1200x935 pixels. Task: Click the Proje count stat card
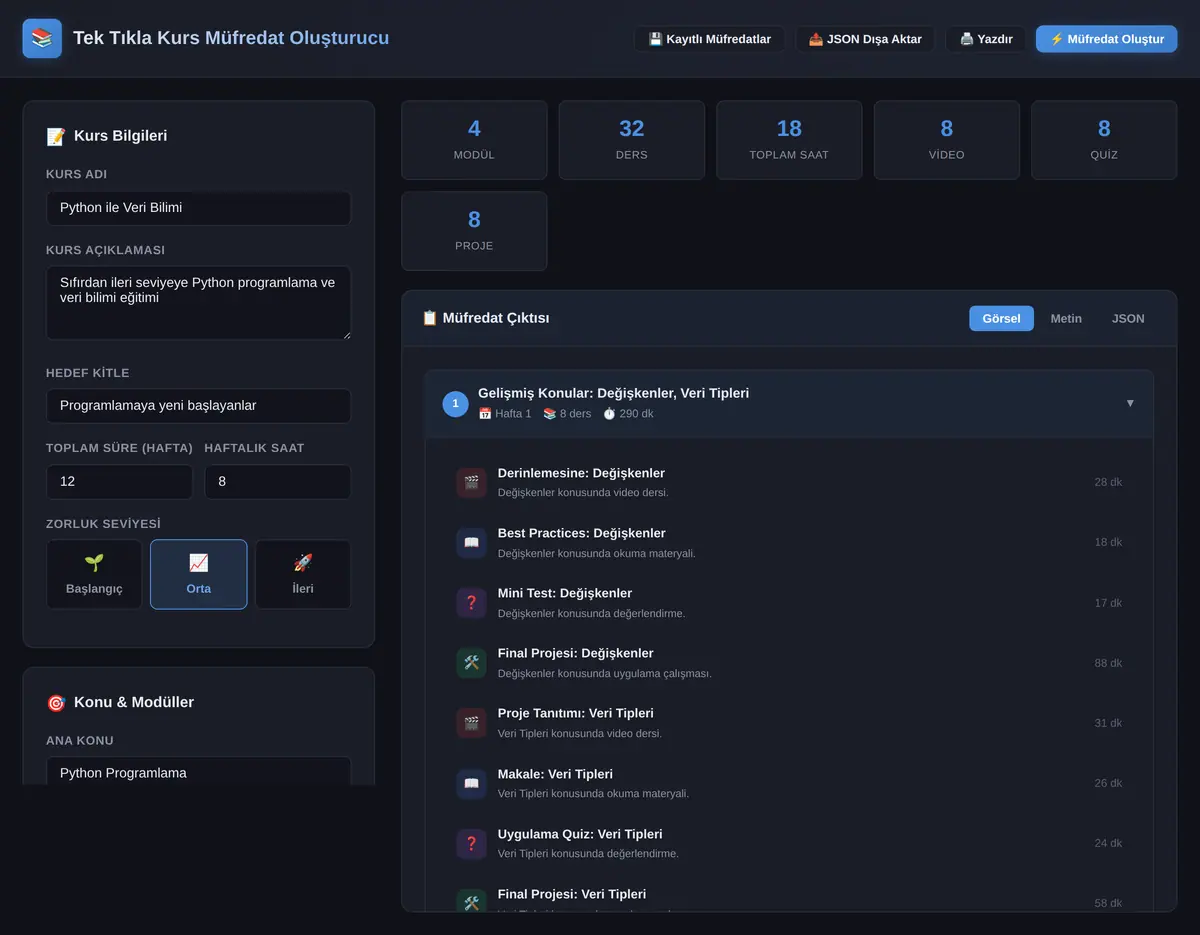474,231
